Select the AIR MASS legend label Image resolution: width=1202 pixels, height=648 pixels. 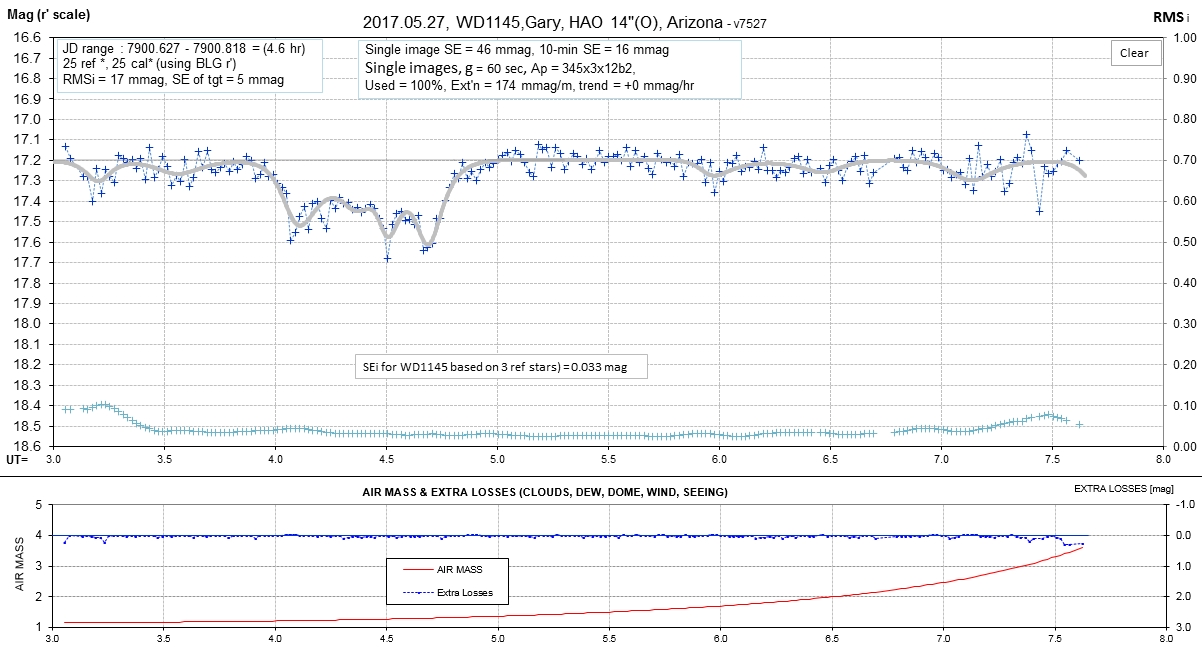465,569
